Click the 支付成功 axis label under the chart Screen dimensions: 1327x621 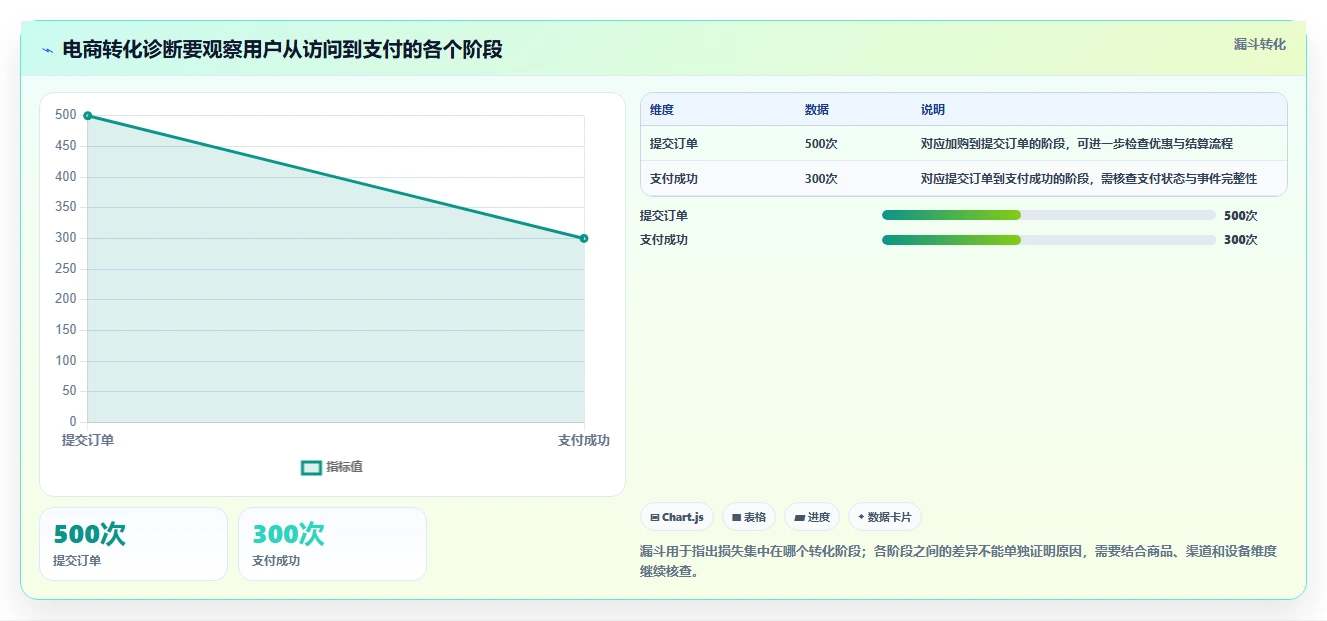584,440
